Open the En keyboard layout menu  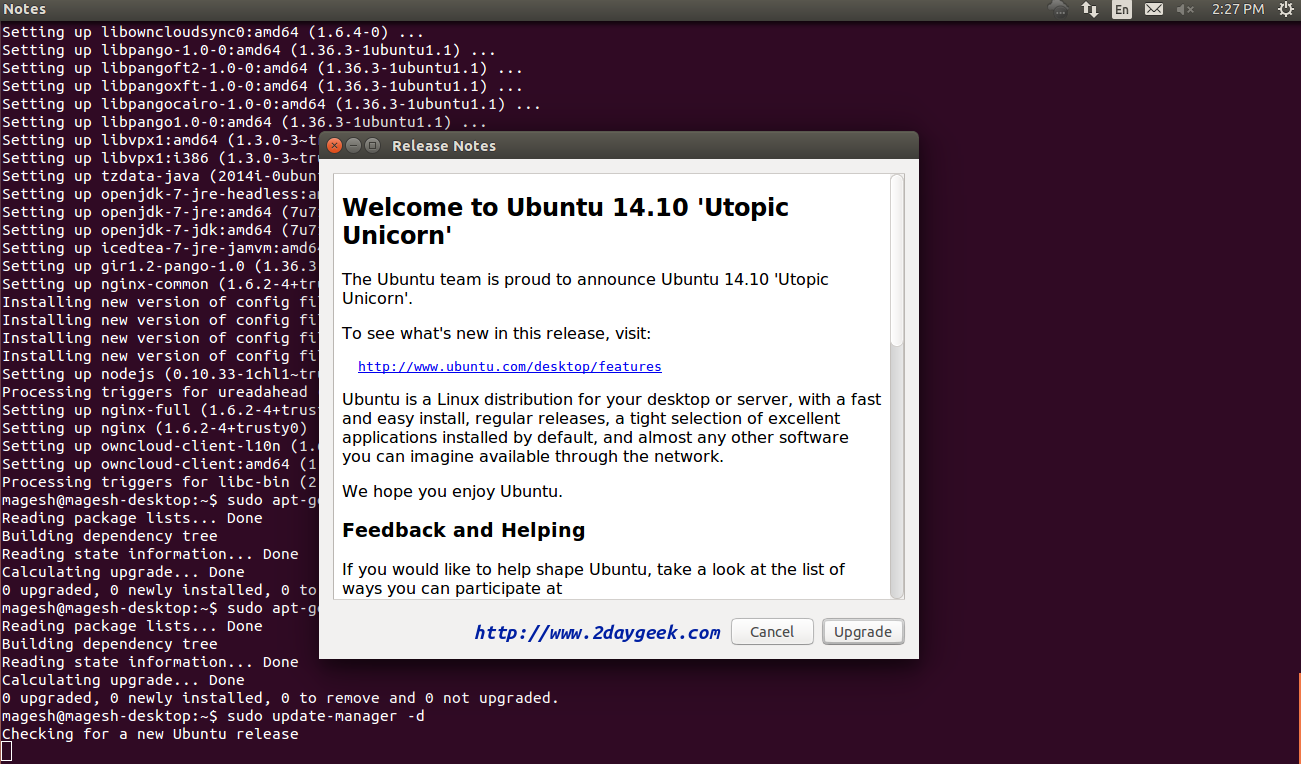1122,9
